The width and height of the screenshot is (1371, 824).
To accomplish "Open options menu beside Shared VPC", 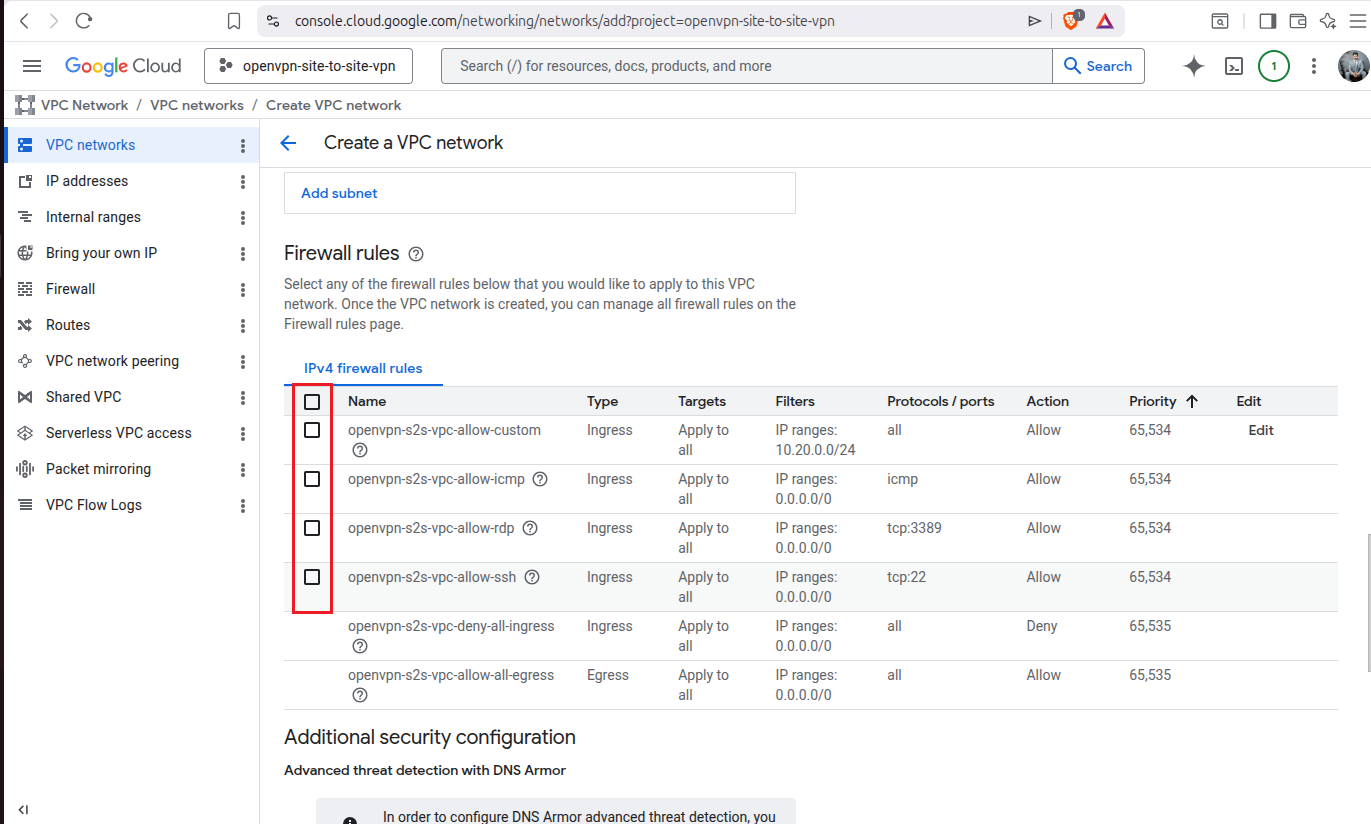I will [x=243, y=398].
